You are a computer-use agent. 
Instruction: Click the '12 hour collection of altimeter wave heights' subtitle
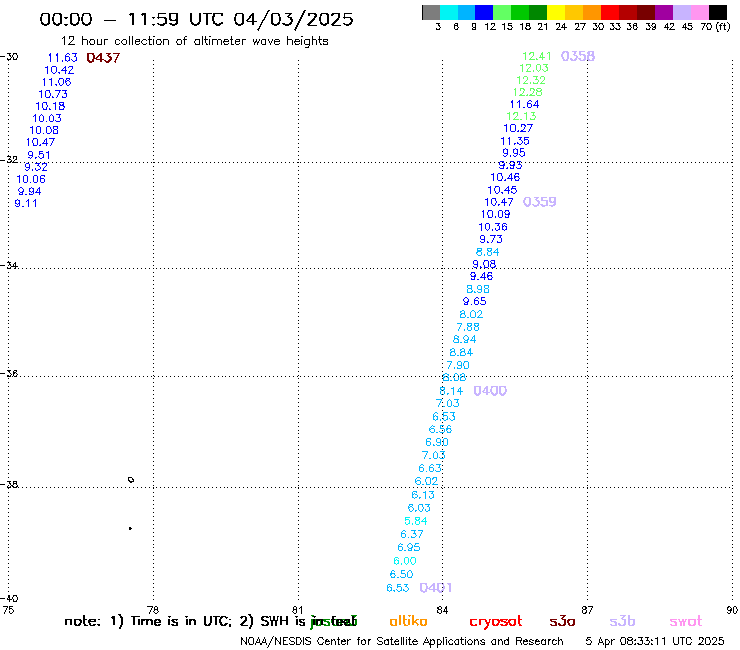coord(194,41)
